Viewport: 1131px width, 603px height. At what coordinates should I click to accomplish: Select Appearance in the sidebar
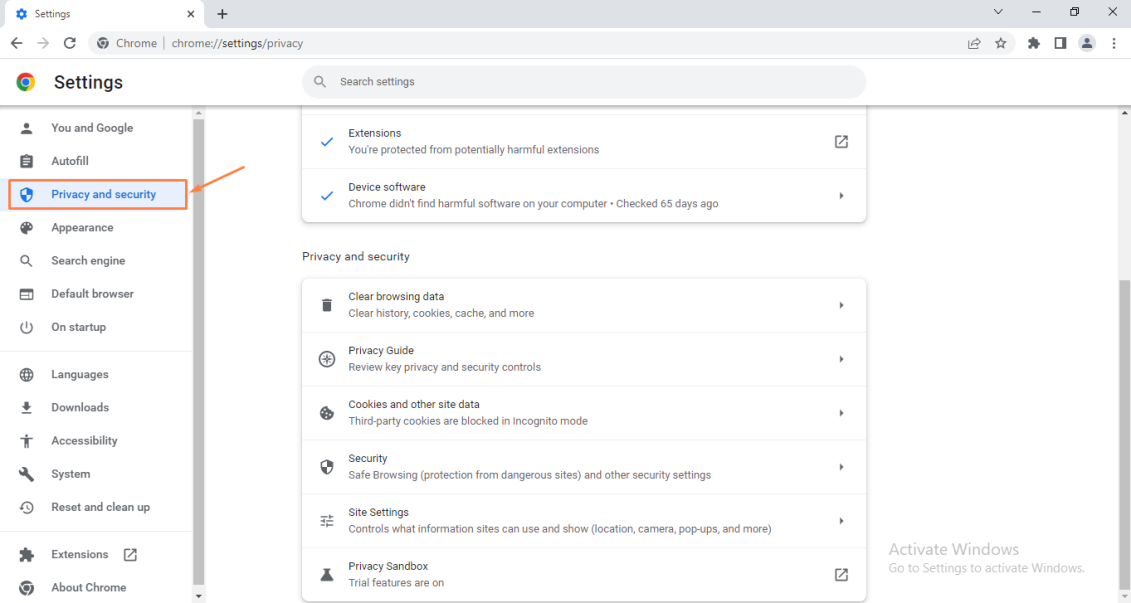click(x=82, y=228)
